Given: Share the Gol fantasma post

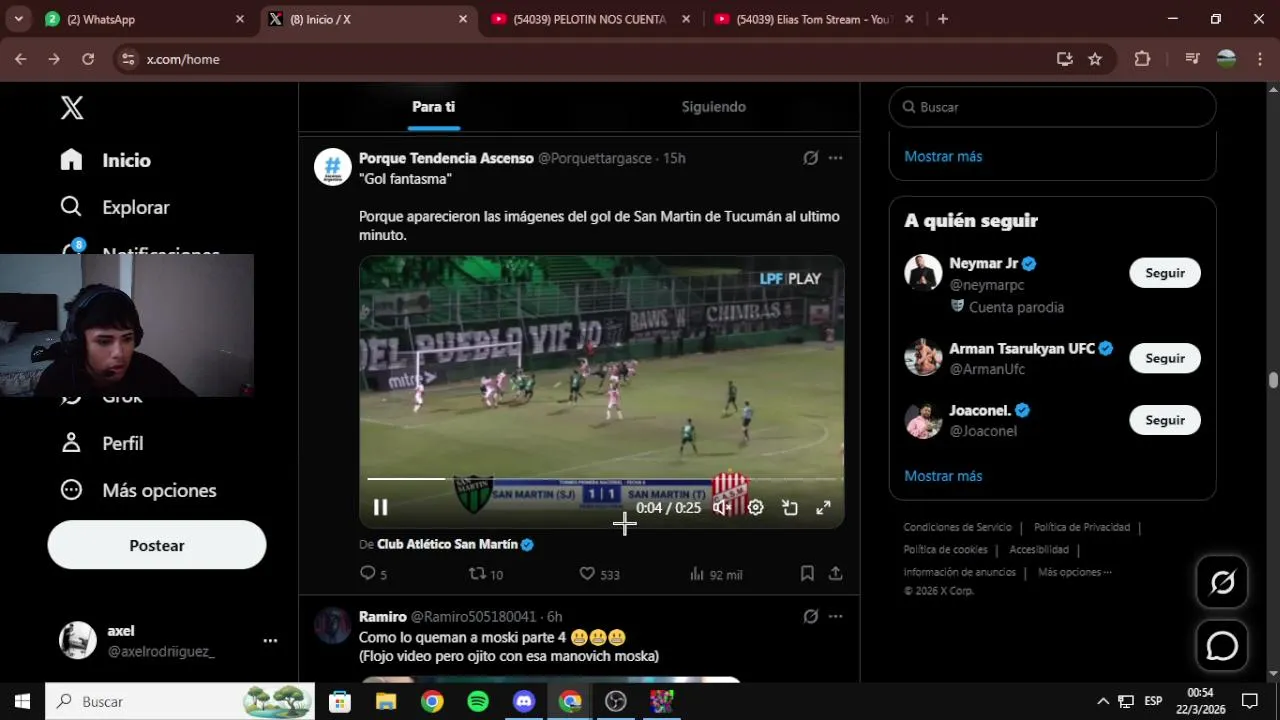Looking at the screenshot, I should tap(836, 574).
